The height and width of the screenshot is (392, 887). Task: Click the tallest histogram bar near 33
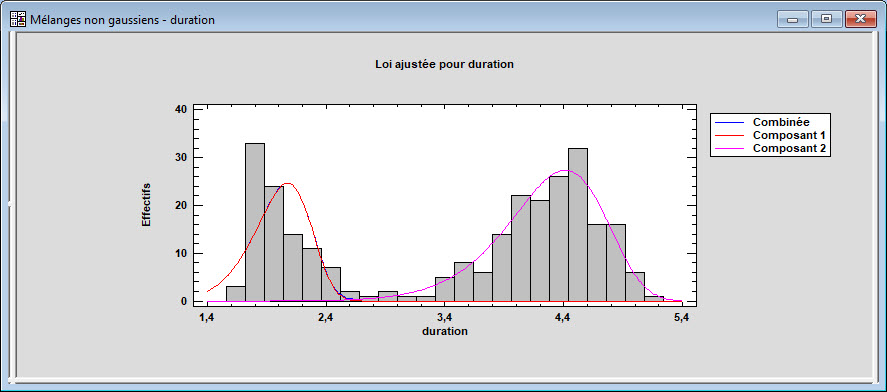pyautogui.click(x=255, y=222)
